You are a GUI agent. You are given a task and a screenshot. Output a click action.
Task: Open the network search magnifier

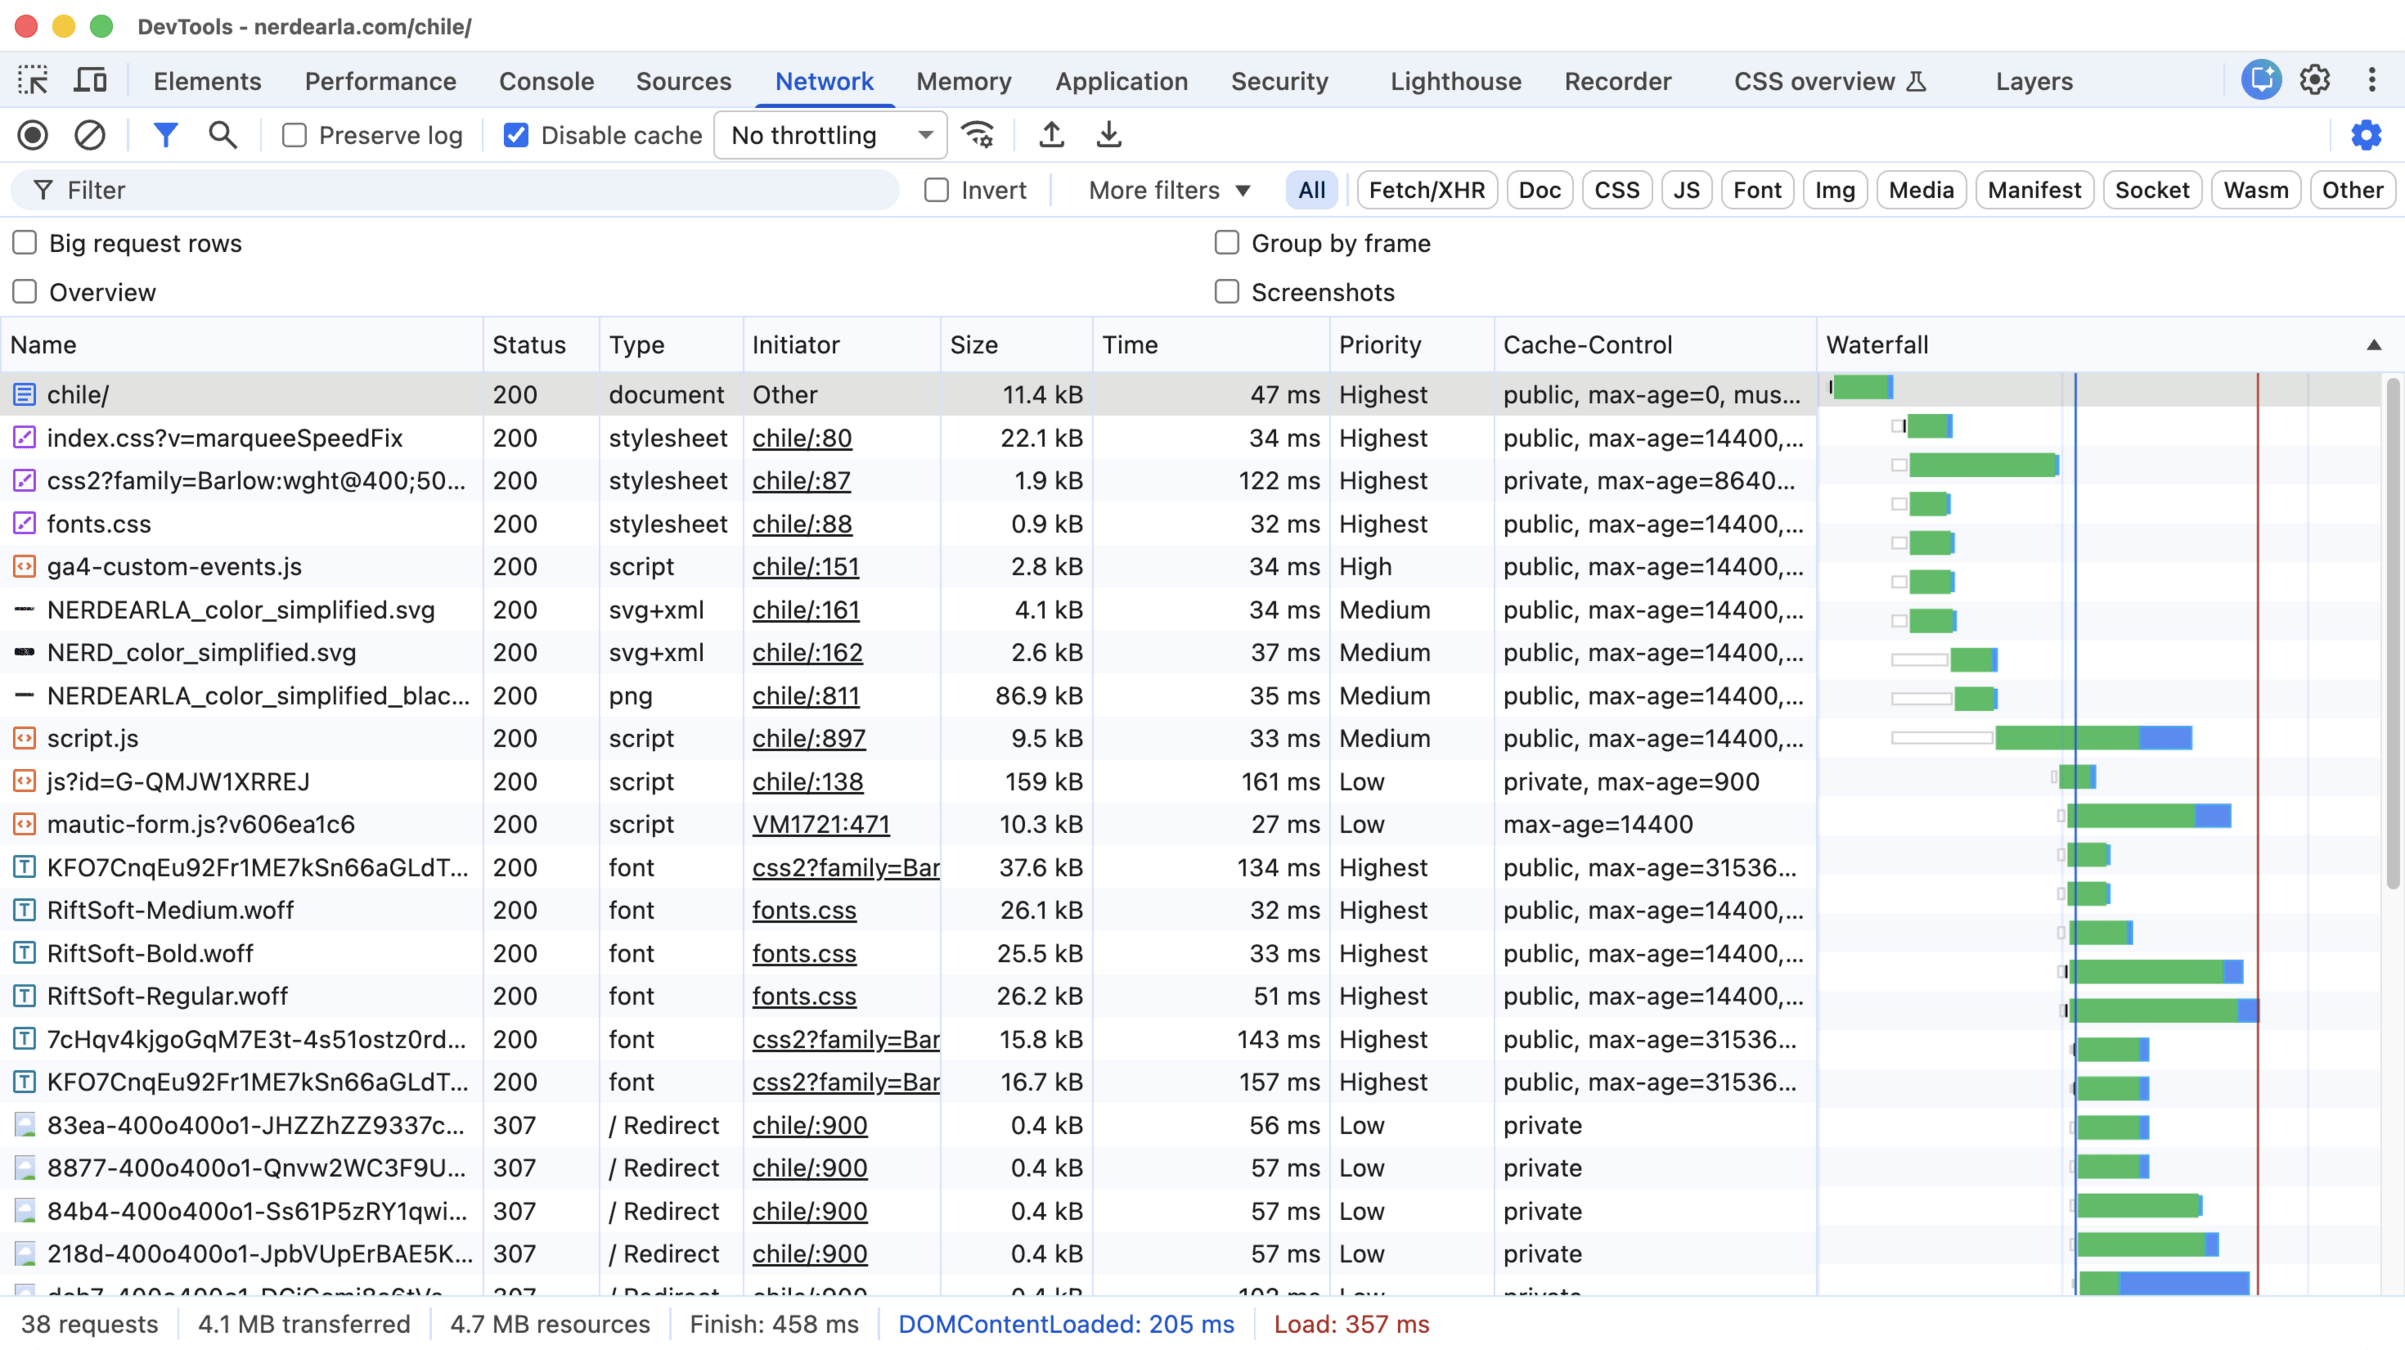[222, 135]
